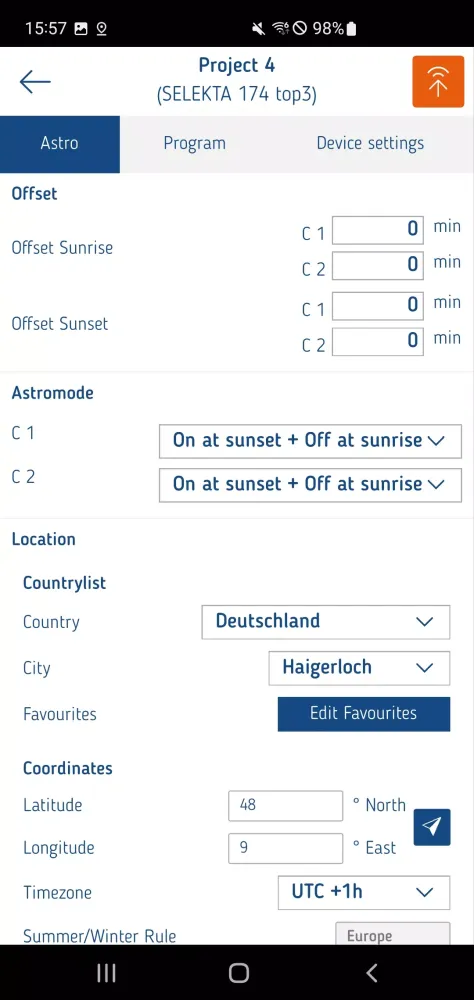Expand the City dropdown showing Haigerloch
The width and height of the screenshot is (474, 1000).
coord(359,668)
